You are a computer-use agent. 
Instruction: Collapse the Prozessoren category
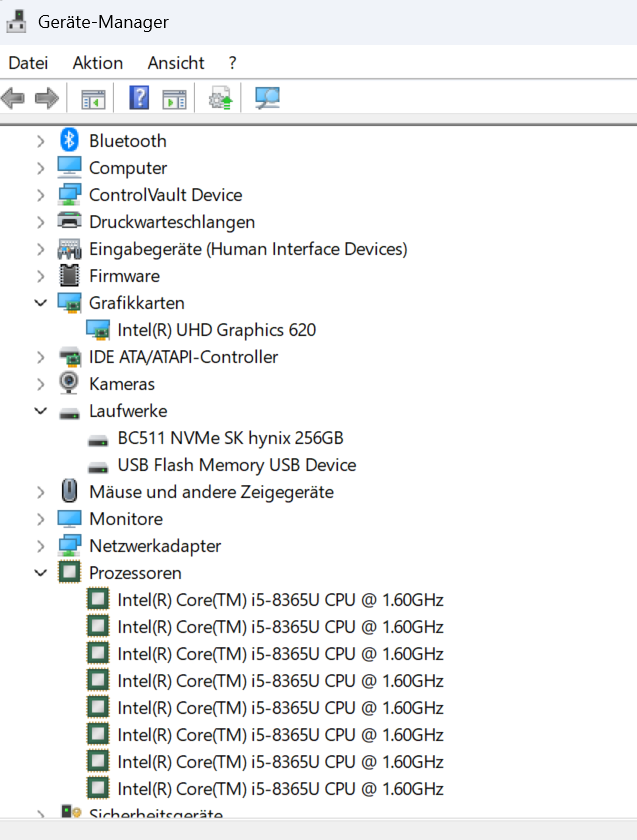[x=41, y=573]
